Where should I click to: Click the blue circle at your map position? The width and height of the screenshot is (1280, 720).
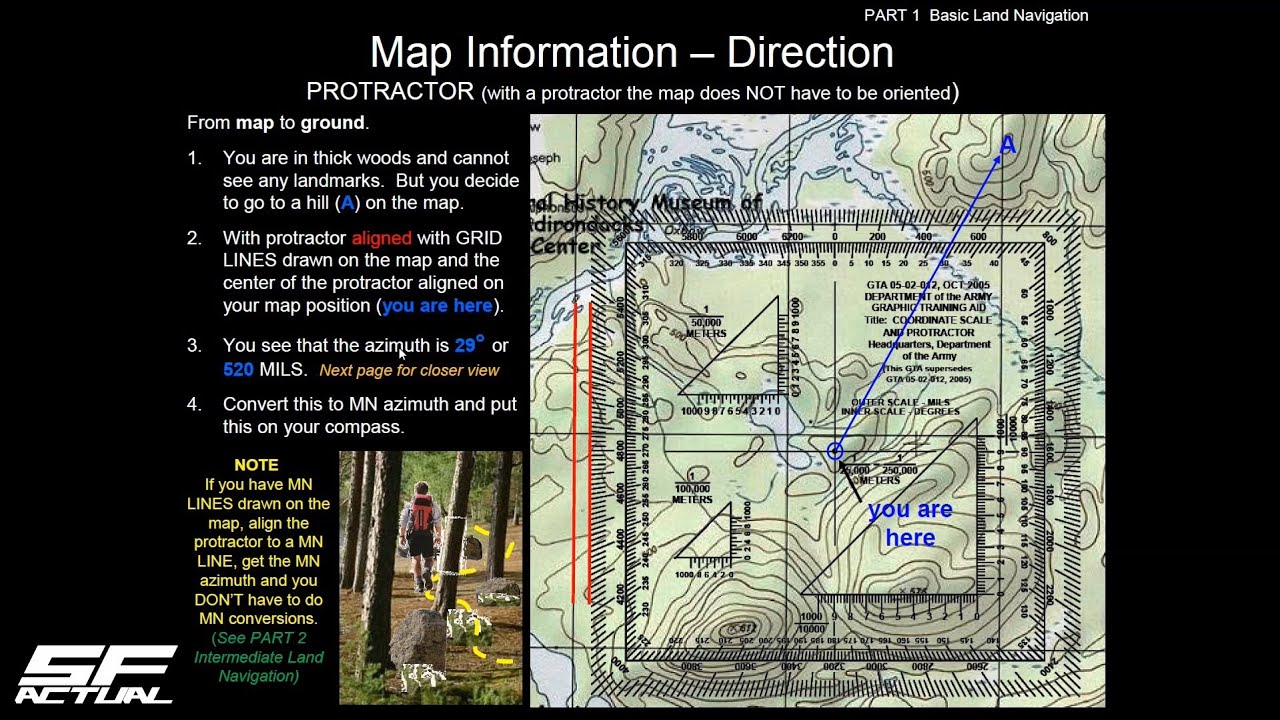(x=835, y=452)
